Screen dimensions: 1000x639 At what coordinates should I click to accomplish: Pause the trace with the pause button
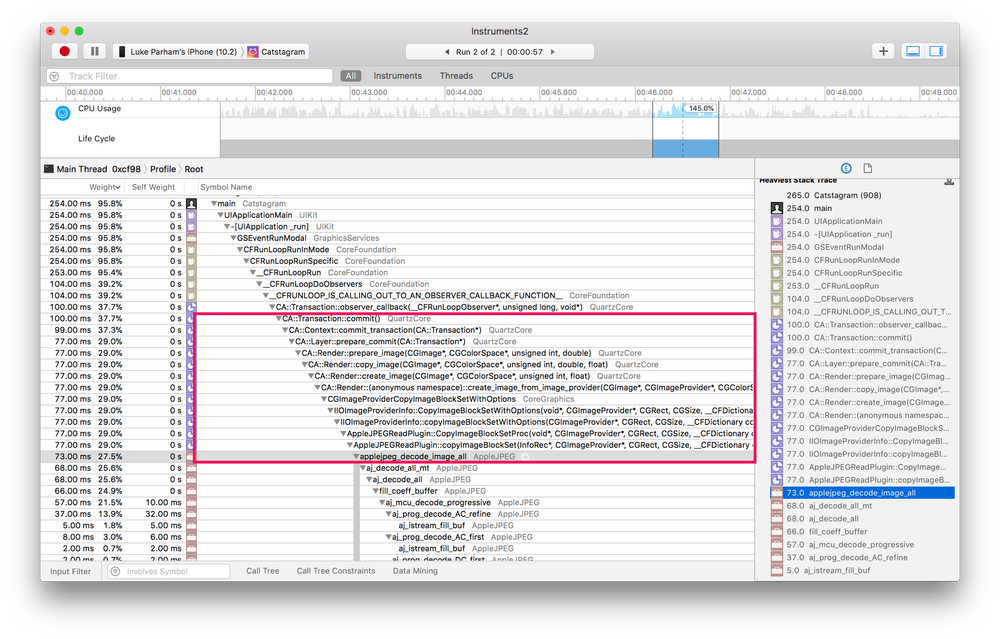coord(94,52)
